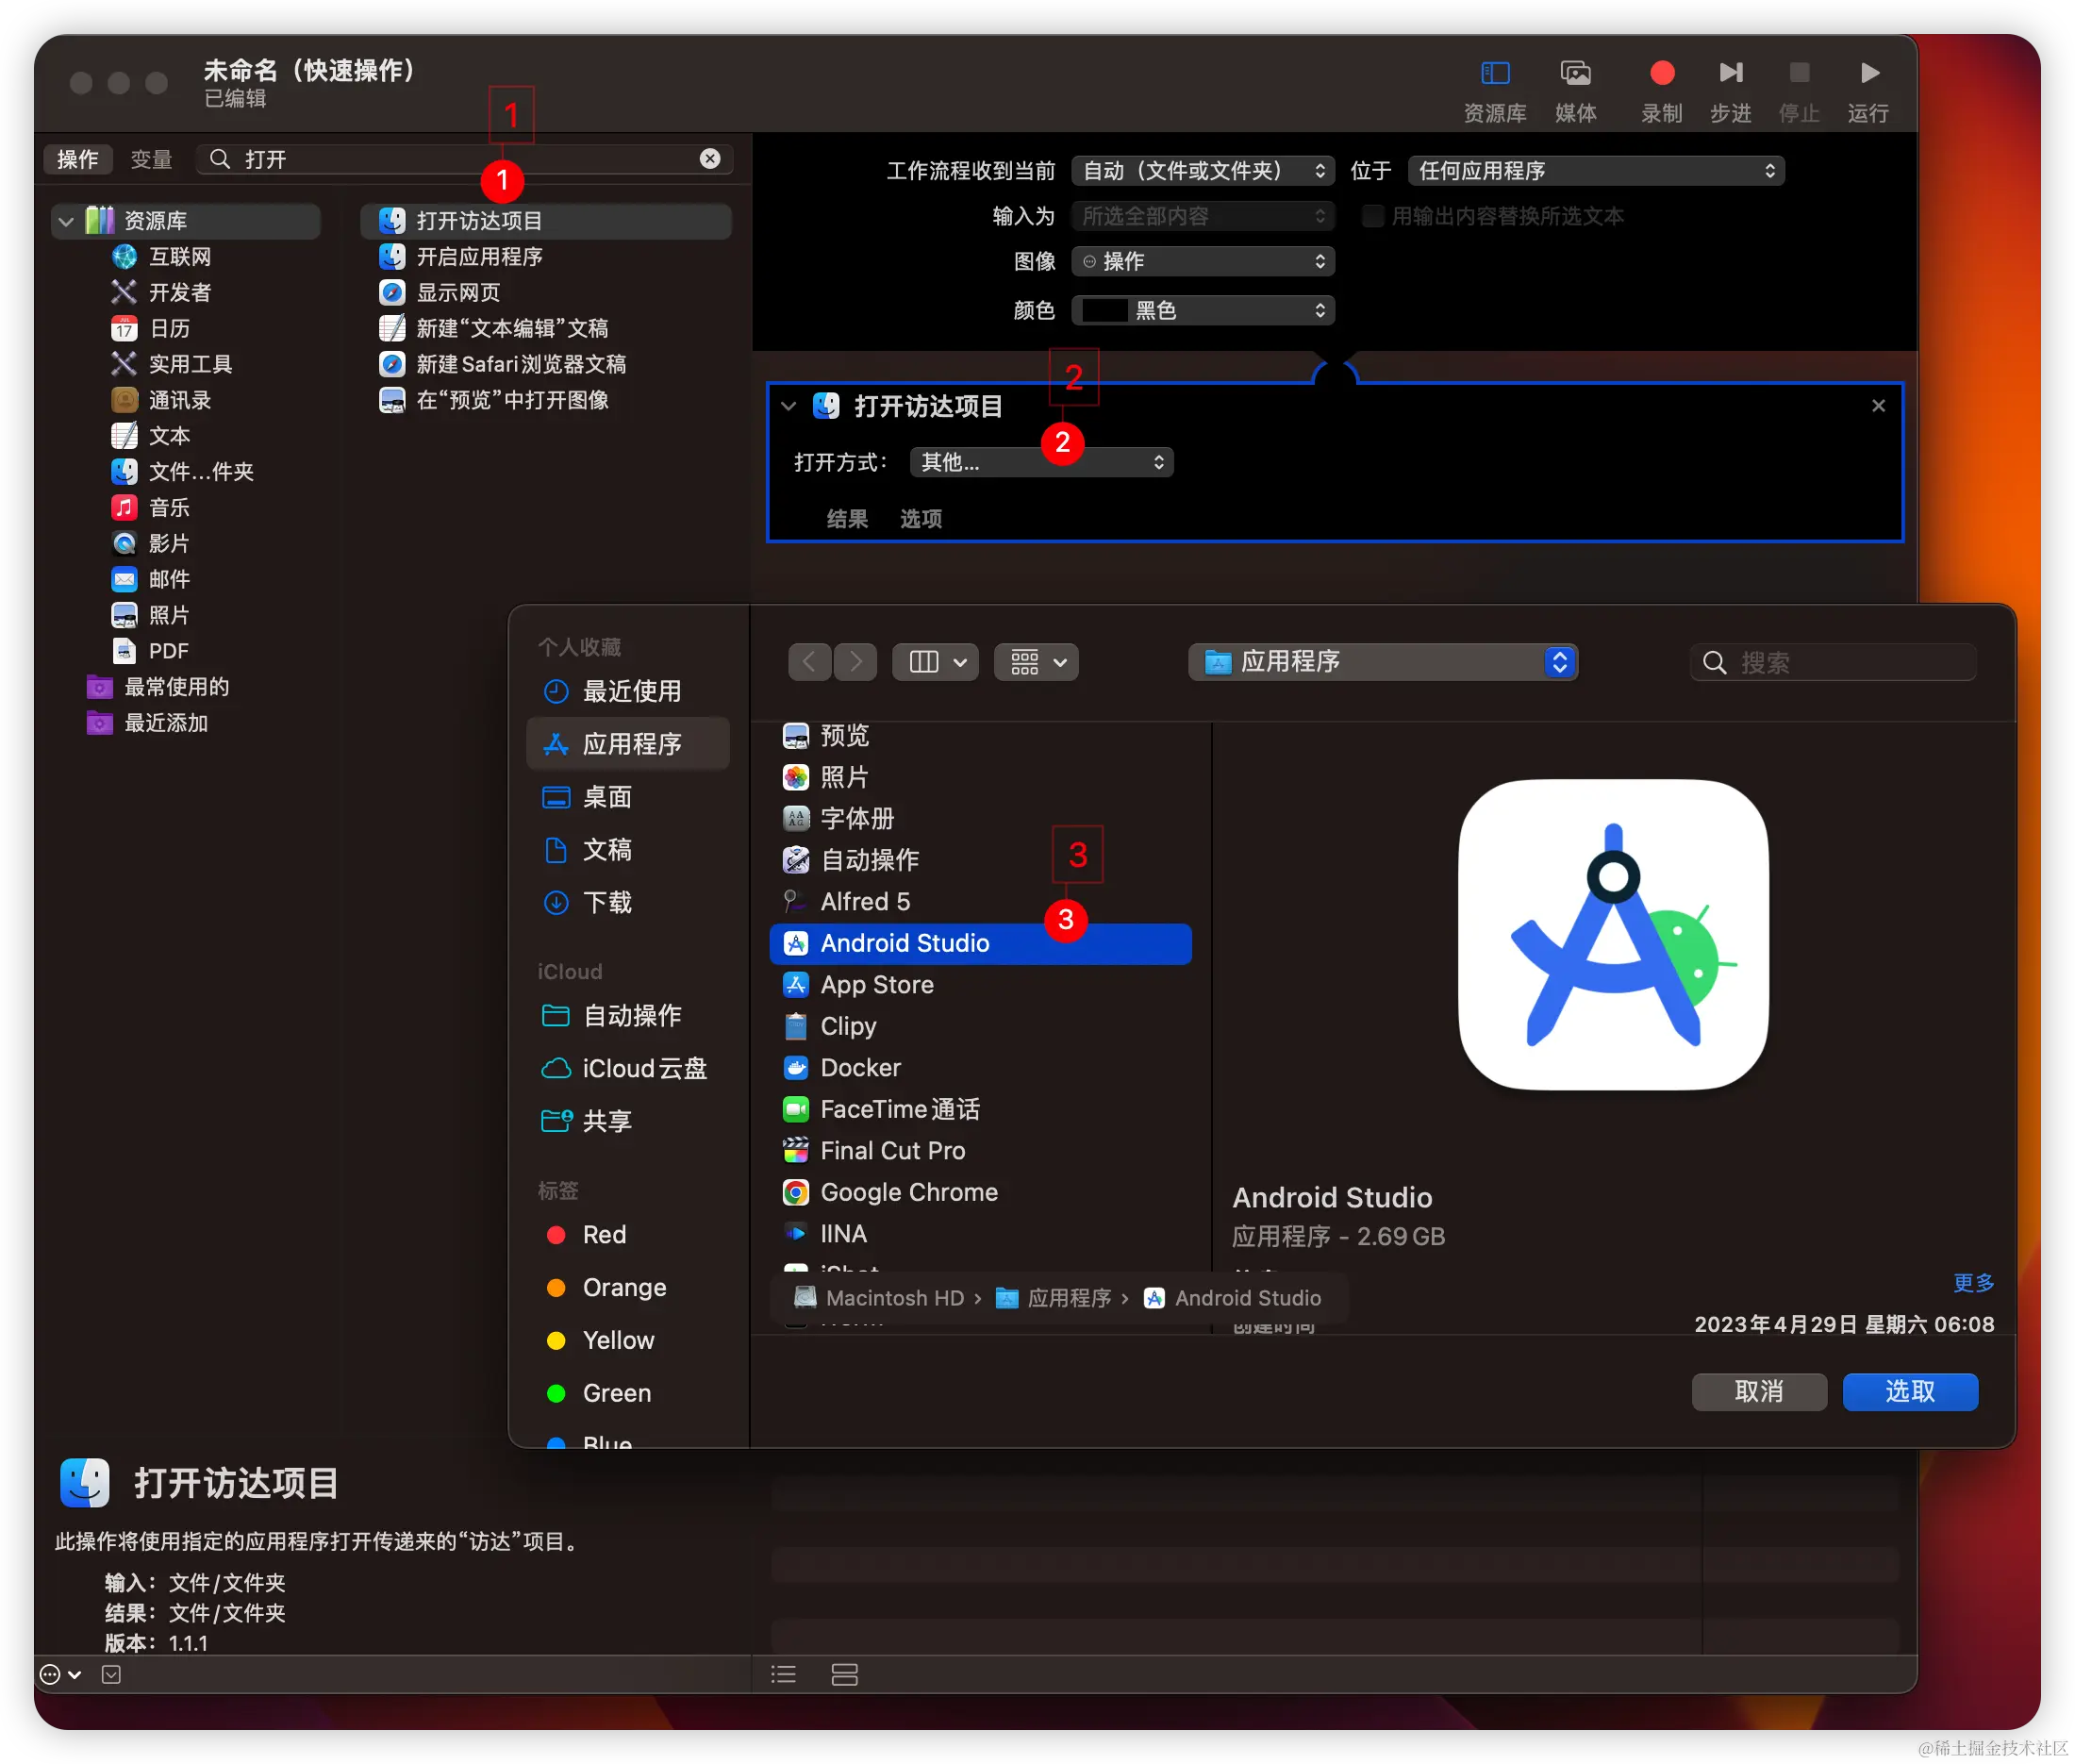Click Macintosh HD in the path bar

[879, 1298]
